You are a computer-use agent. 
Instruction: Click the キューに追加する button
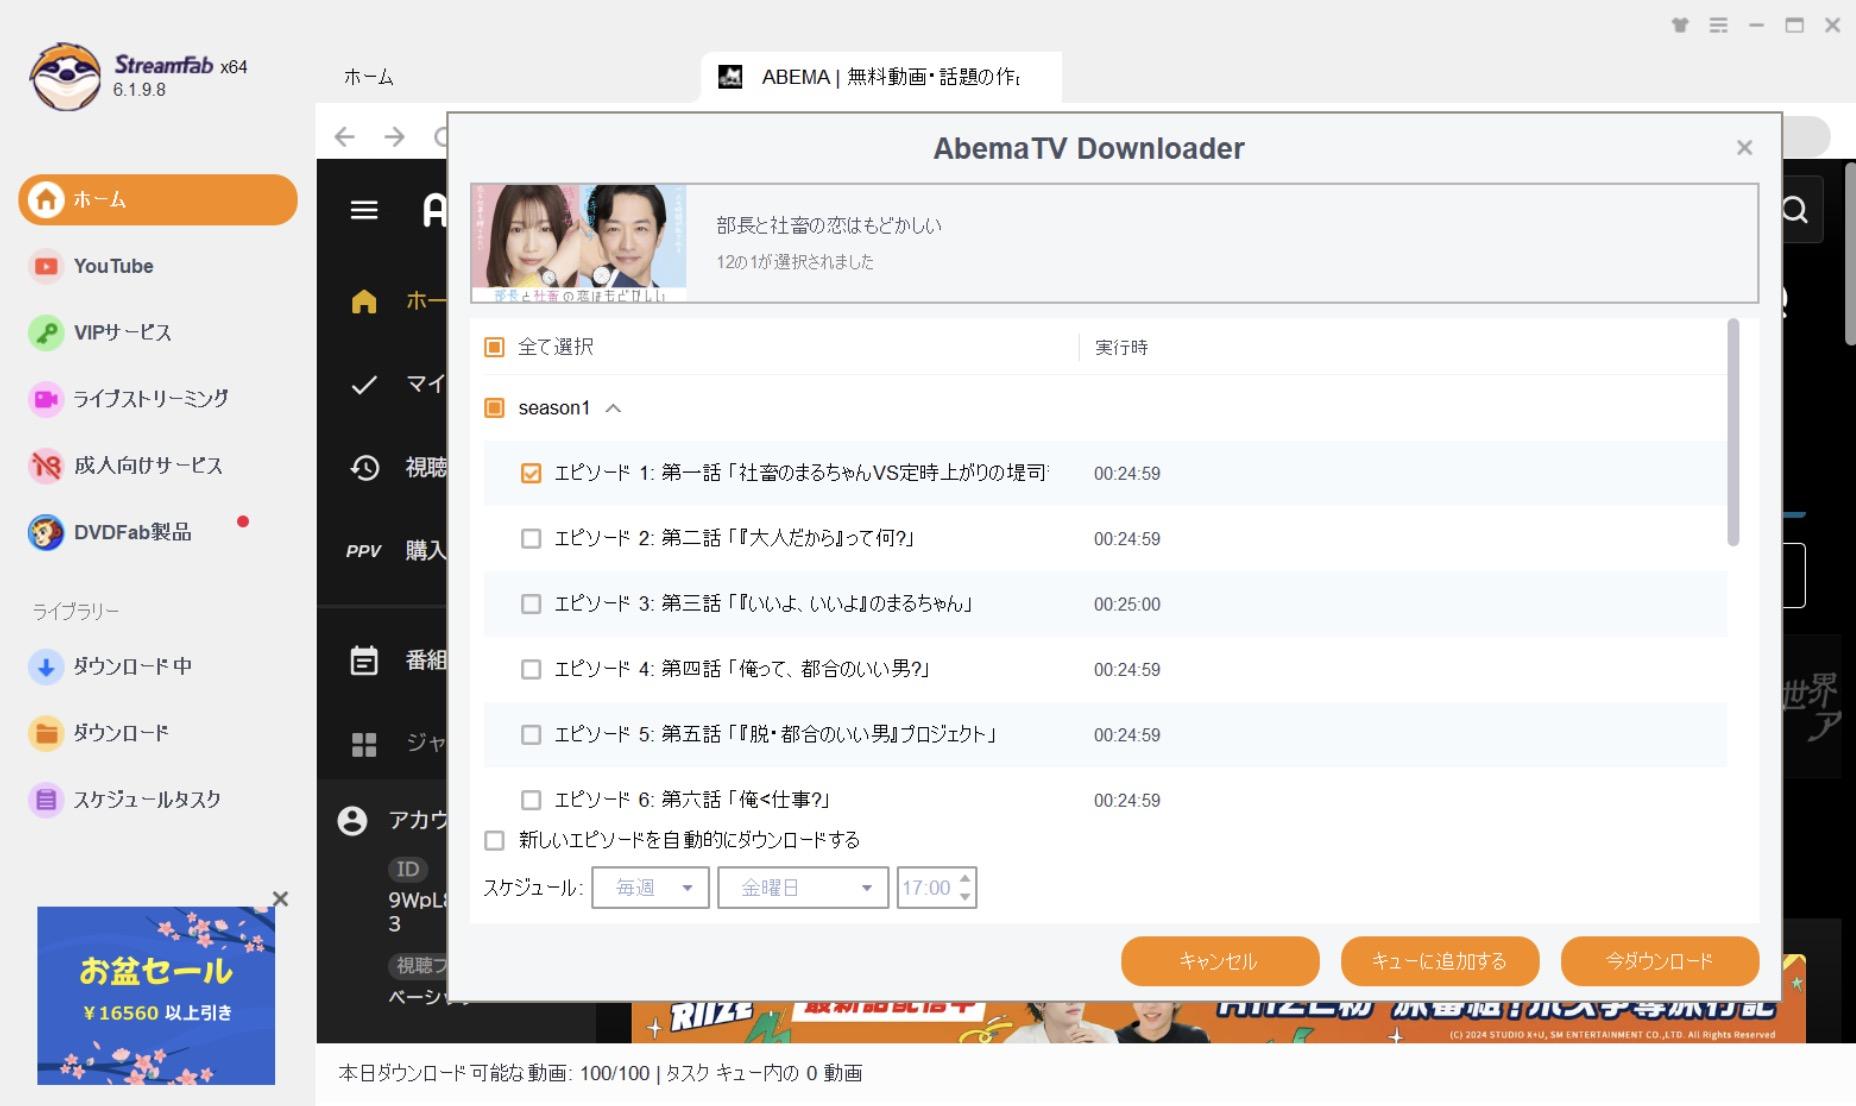pos(1439,961)
